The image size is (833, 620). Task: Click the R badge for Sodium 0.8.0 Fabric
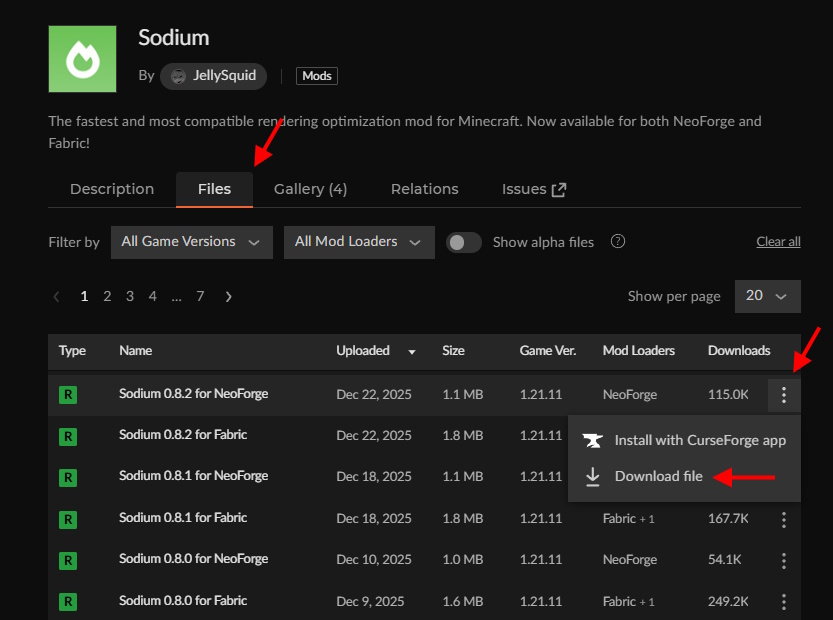tap(67, 601)
